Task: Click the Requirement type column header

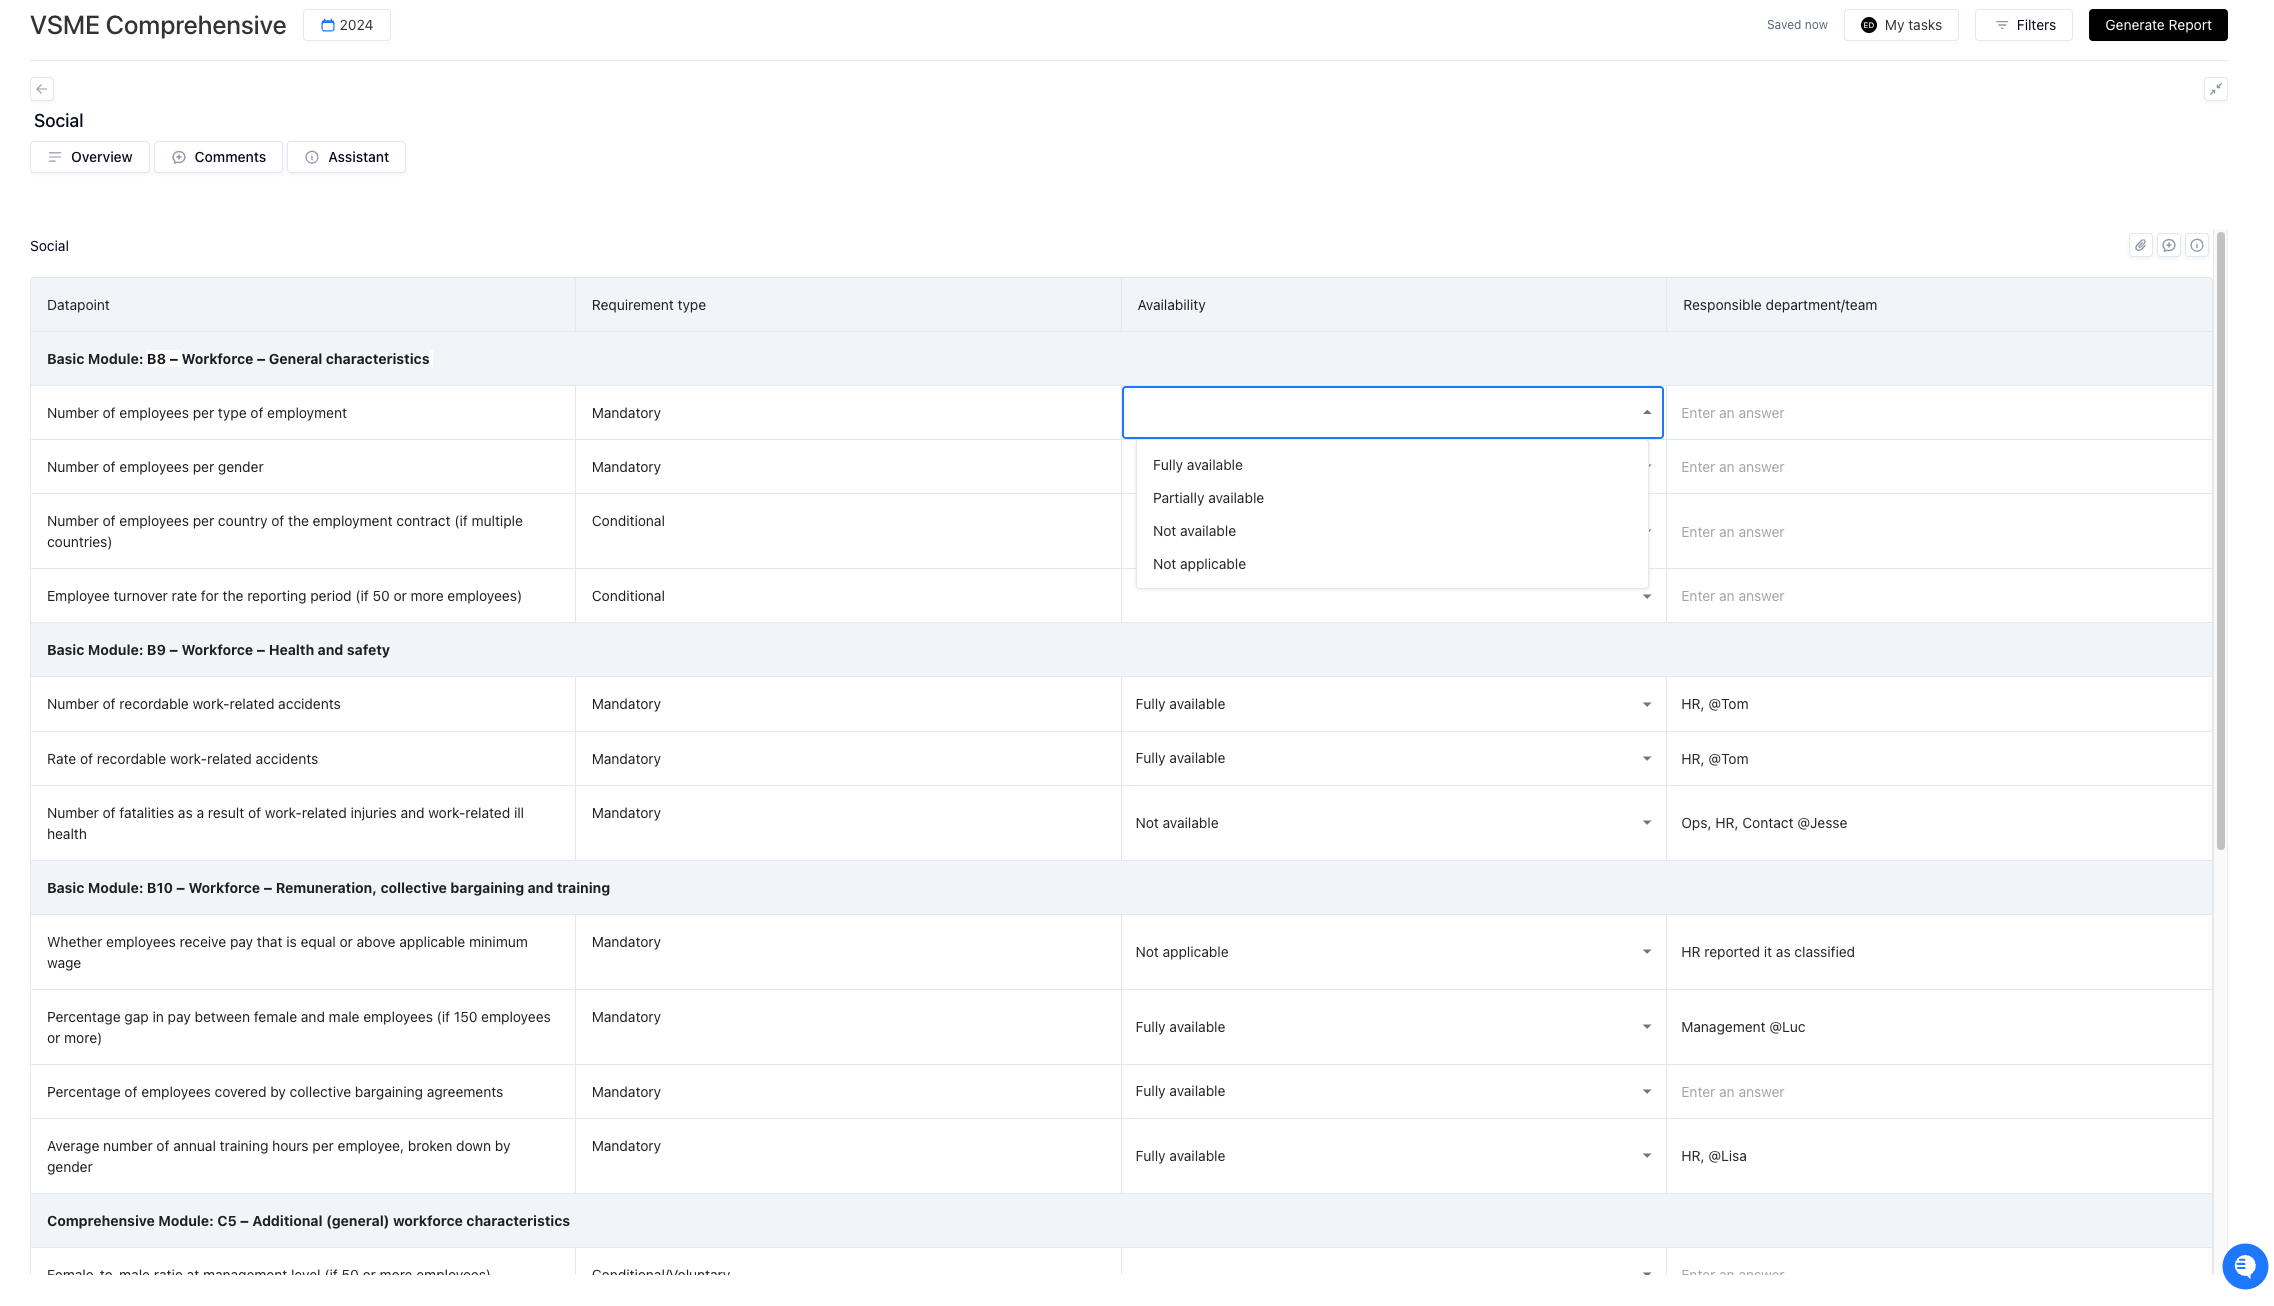Action: click(848, 305)
